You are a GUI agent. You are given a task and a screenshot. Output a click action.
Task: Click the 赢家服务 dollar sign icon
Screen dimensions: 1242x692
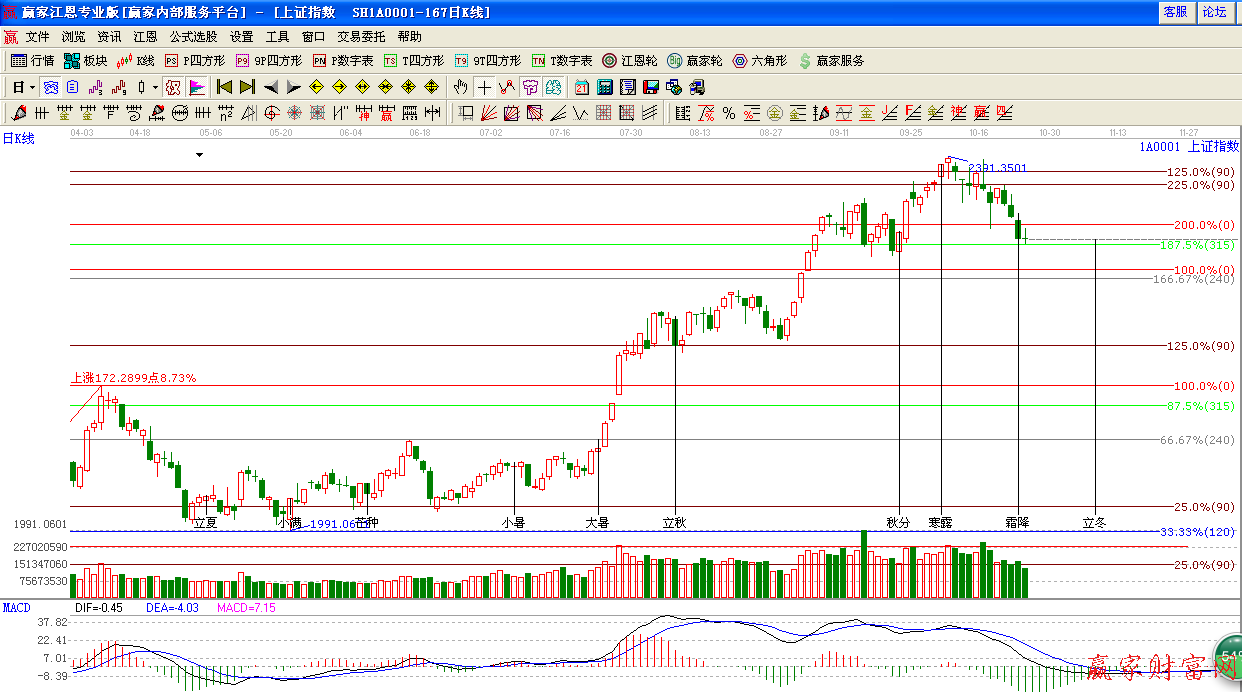pos(830,61)
